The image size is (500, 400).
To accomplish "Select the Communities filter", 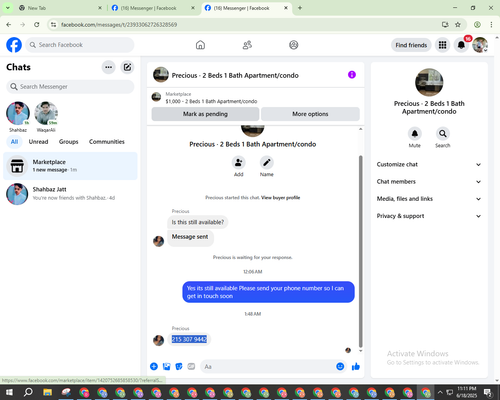I will click(x=107, y=142).
